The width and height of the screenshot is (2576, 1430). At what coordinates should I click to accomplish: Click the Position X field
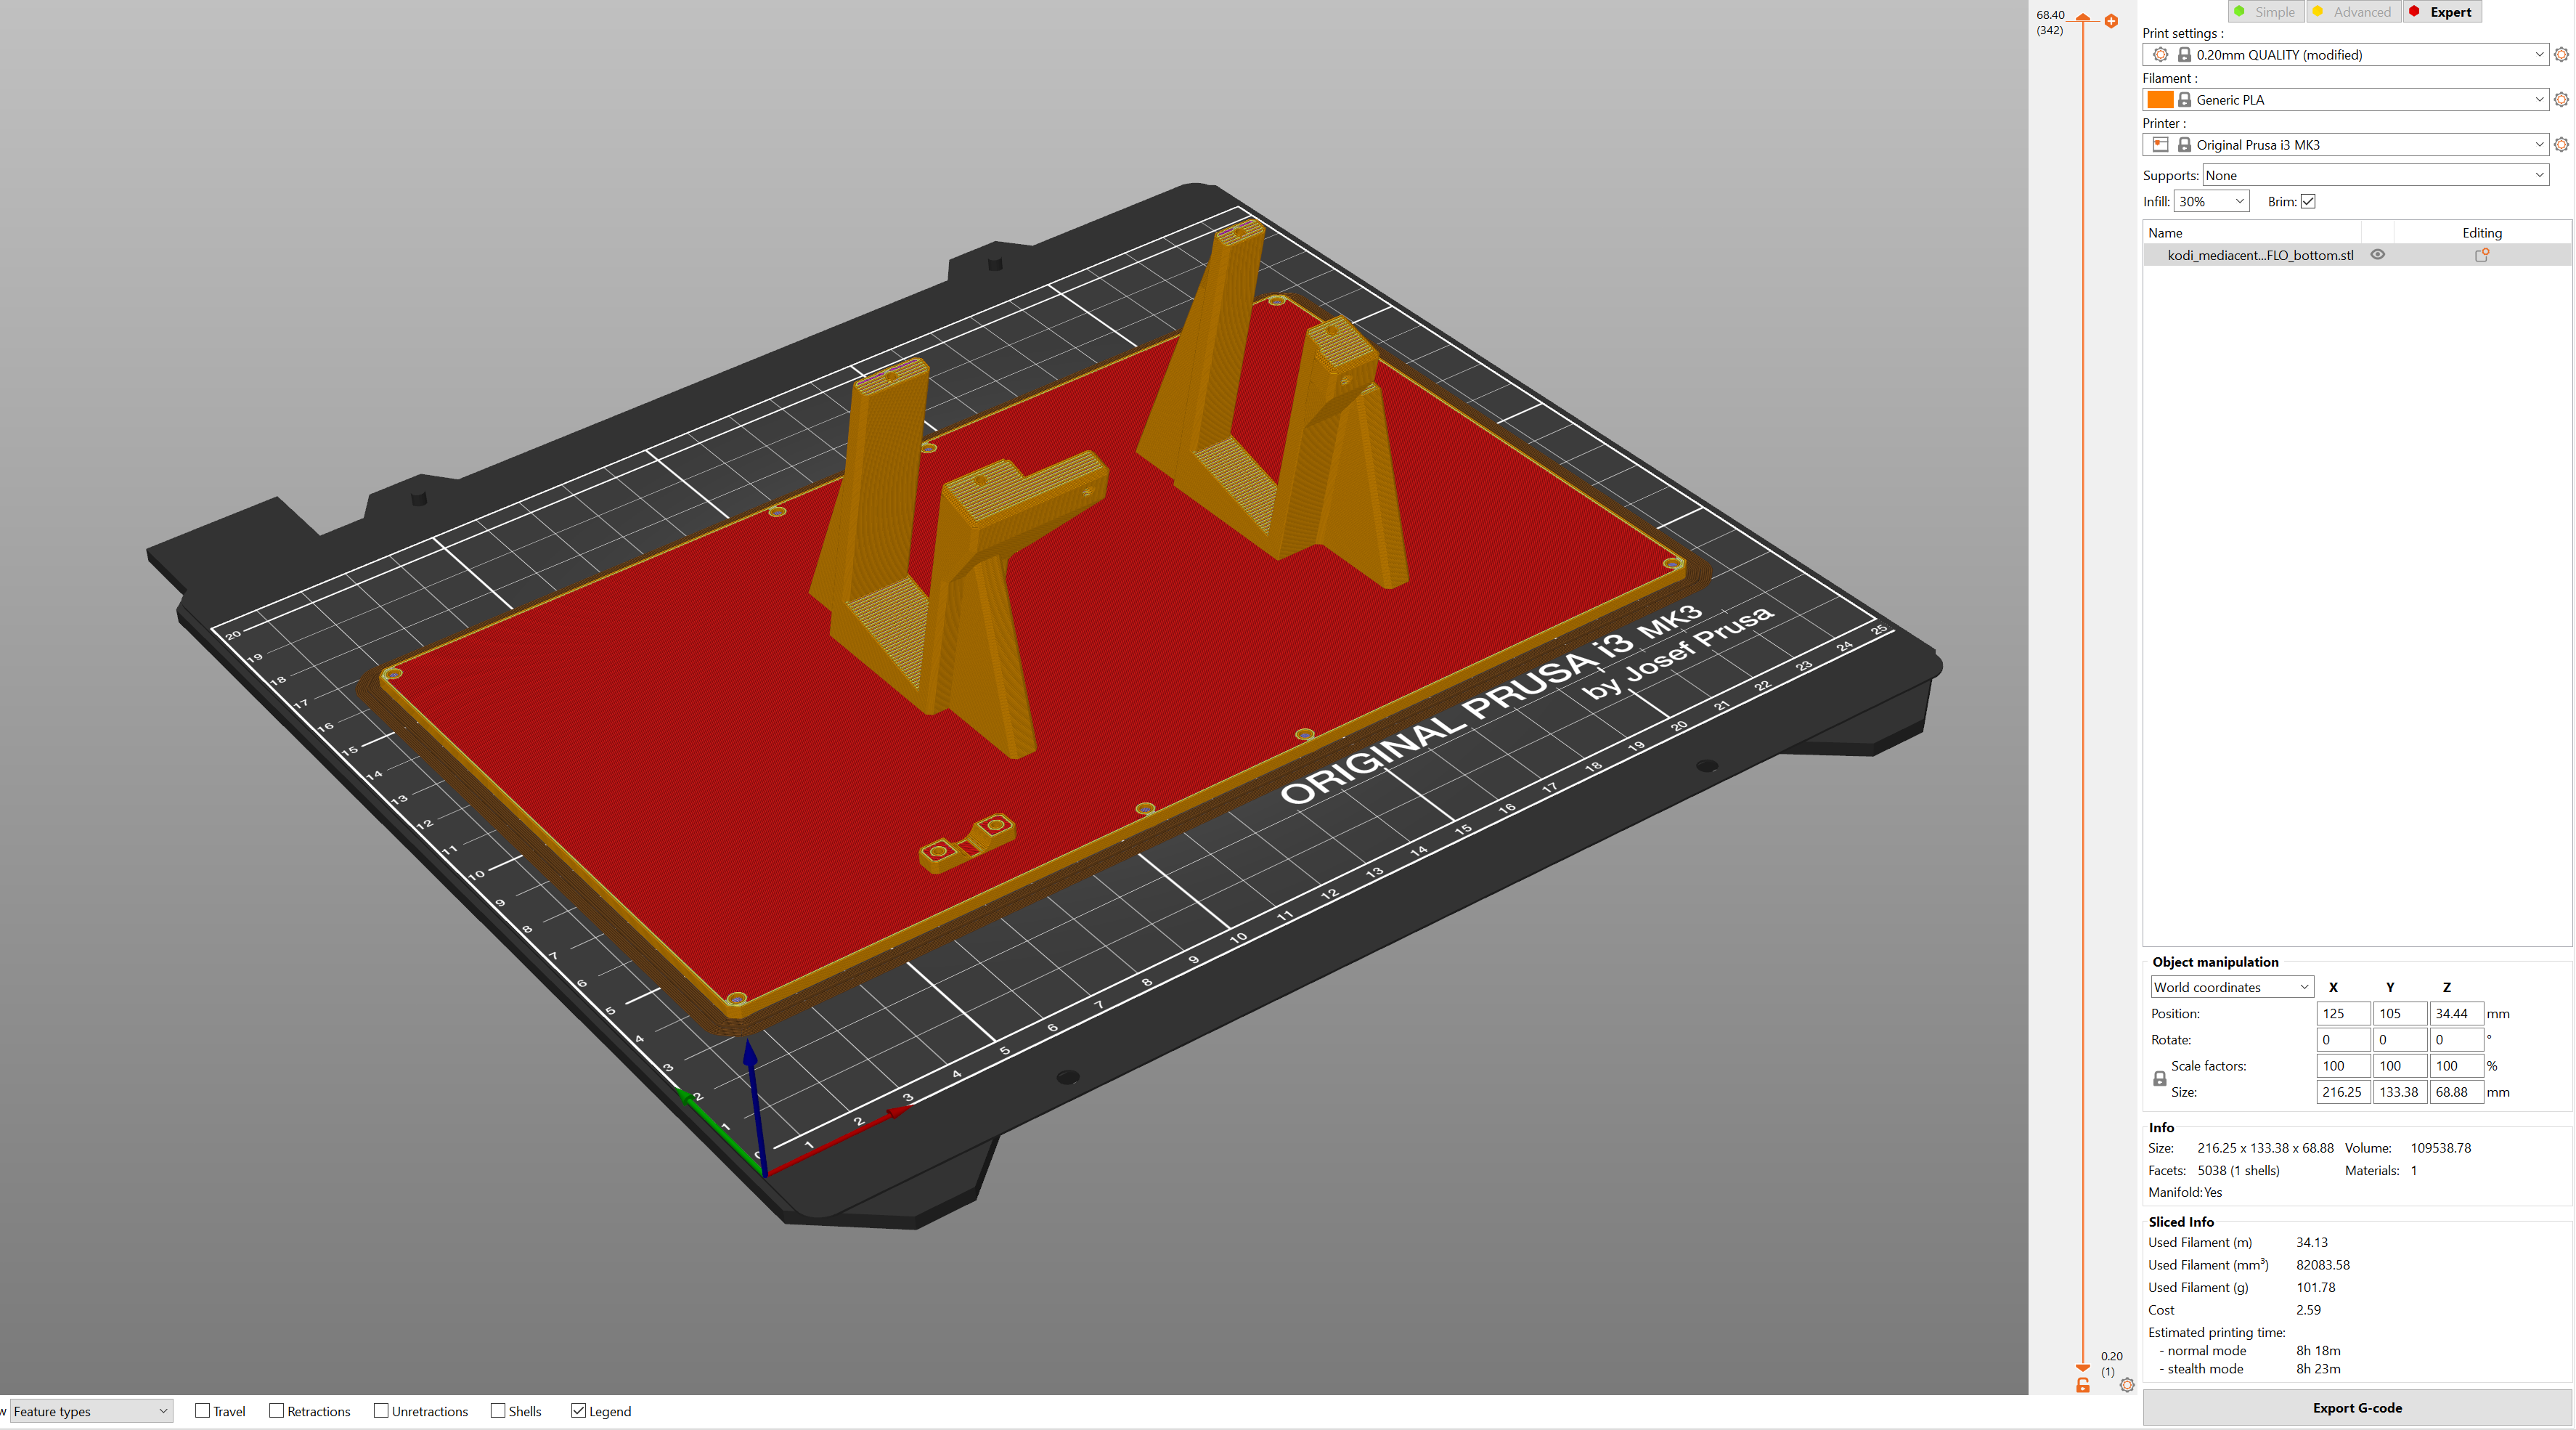tap(2342, 1014)
